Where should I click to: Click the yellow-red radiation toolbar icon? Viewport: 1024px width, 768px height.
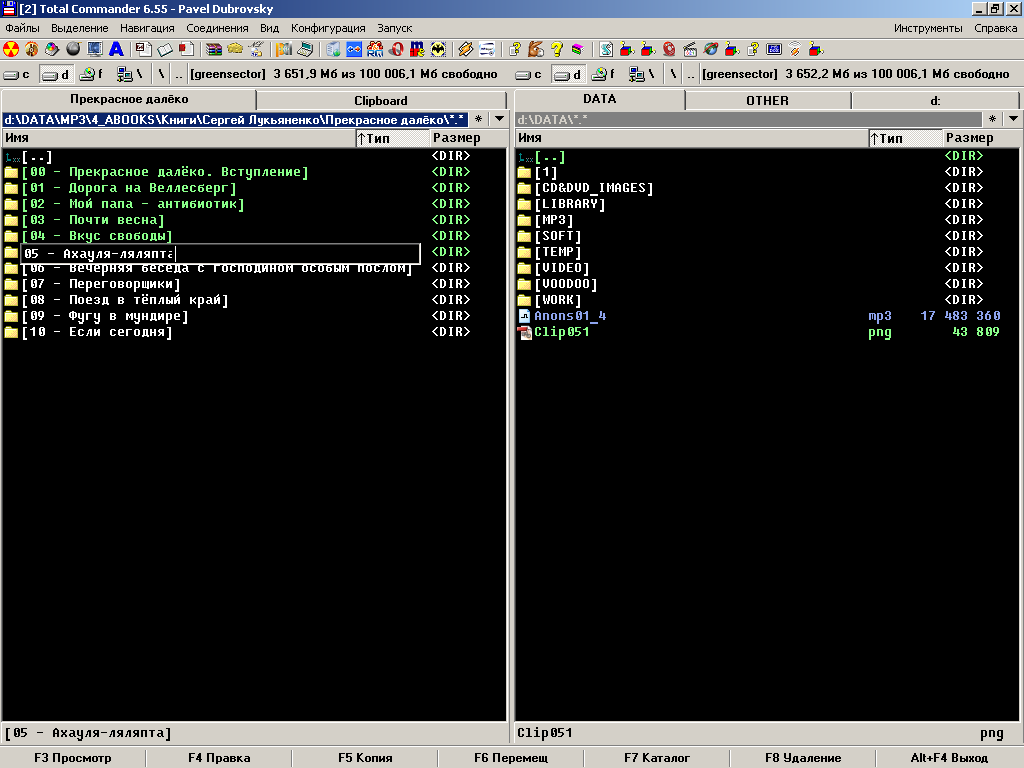[x=11, y=49]
